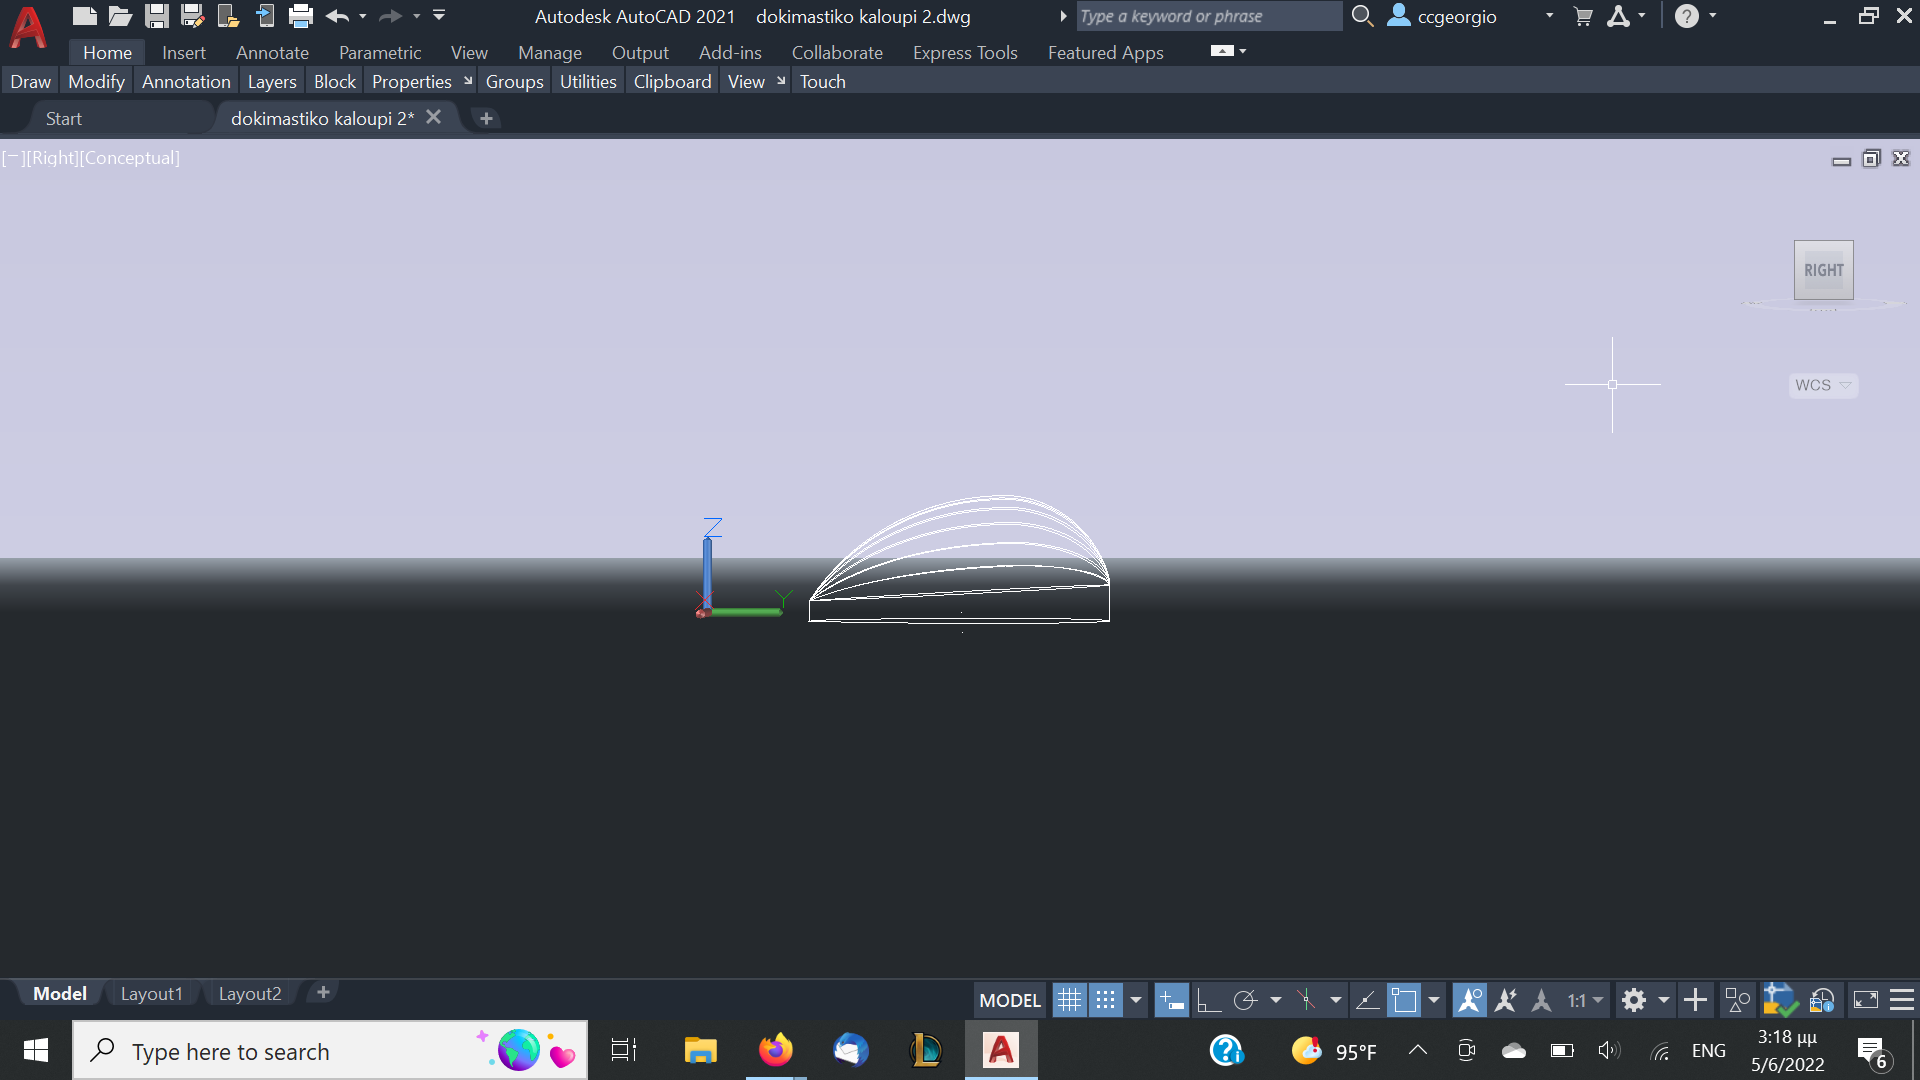1920x1080 pixels.
Task: Click the Open file folder icon
Action: 120,16
